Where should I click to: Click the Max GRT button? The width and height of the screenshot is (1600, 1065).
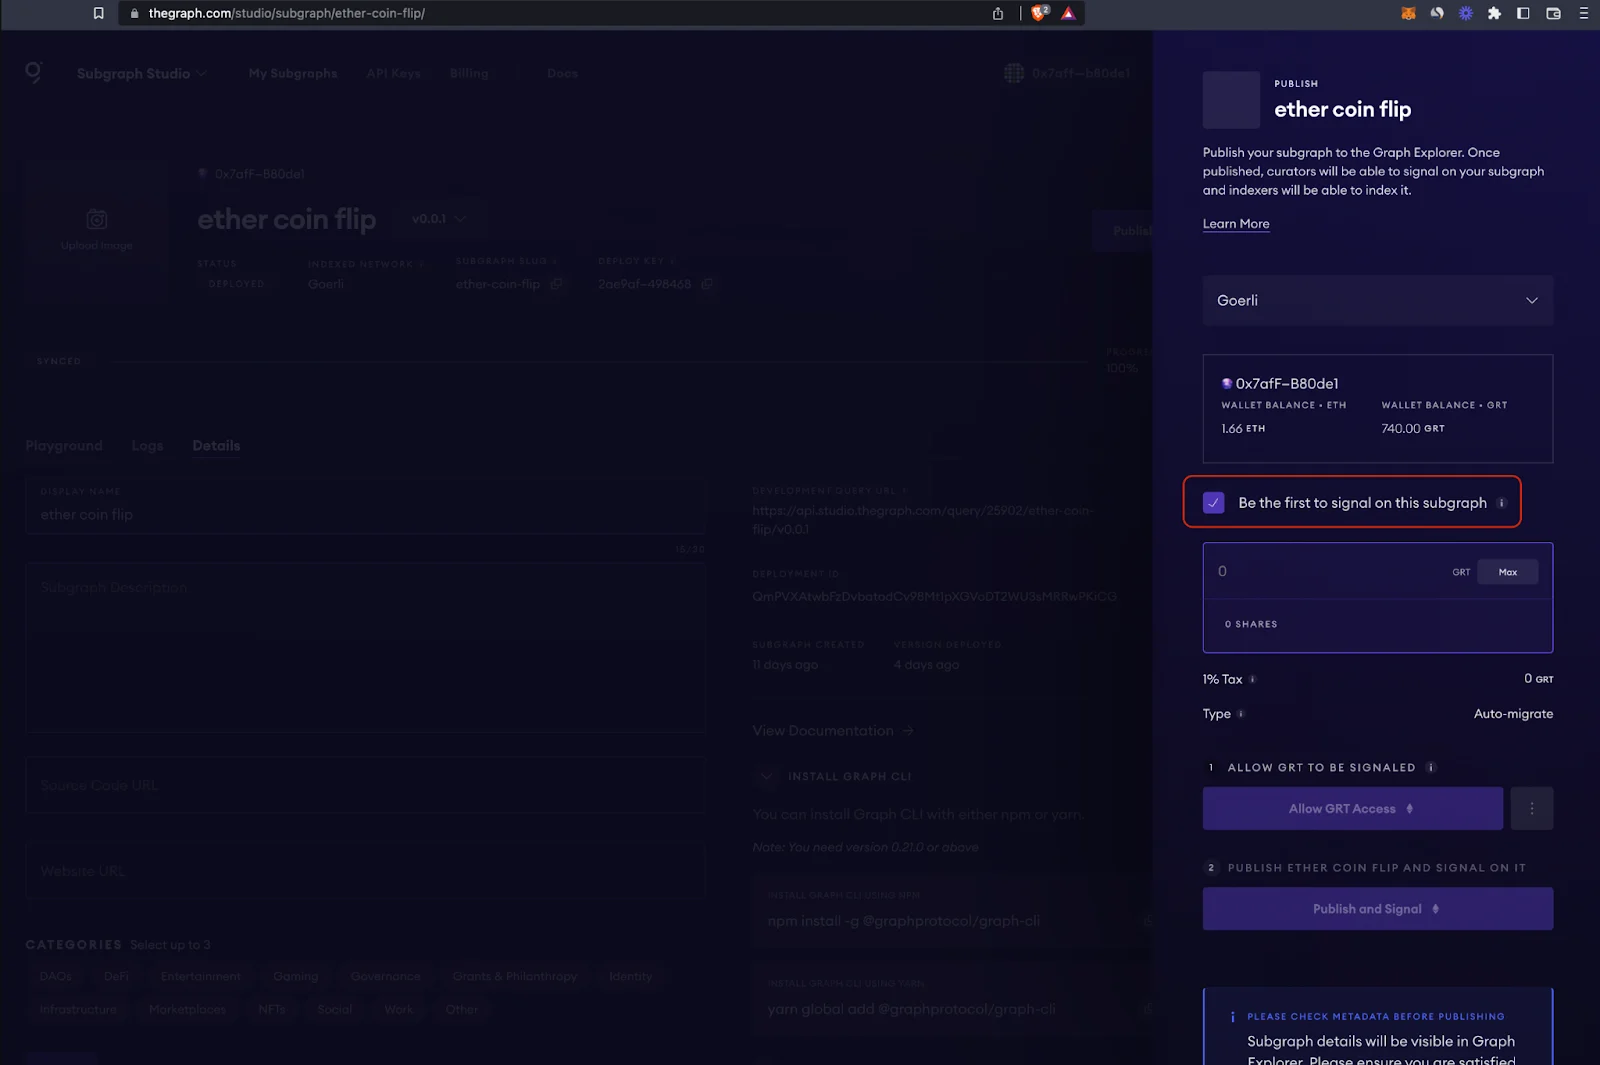[x=1507, y=572]
